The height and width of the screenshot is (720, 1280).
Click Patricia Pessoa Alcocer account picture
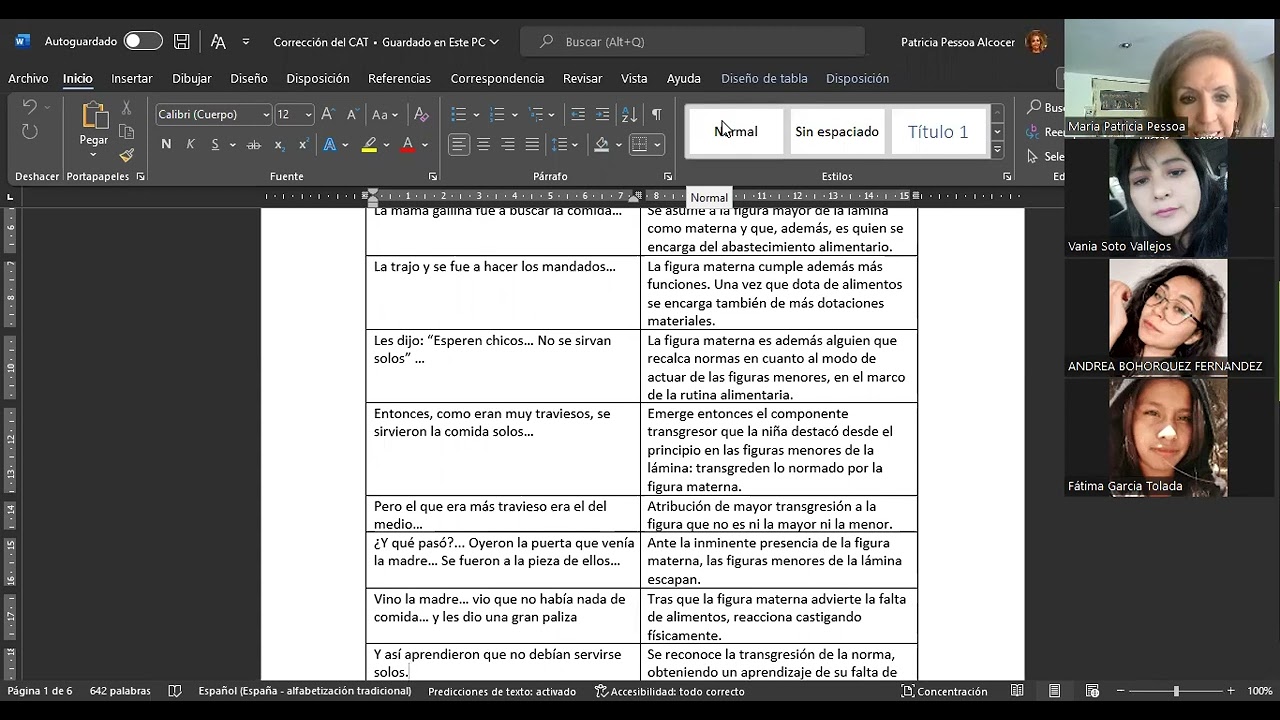[1037, 42]
